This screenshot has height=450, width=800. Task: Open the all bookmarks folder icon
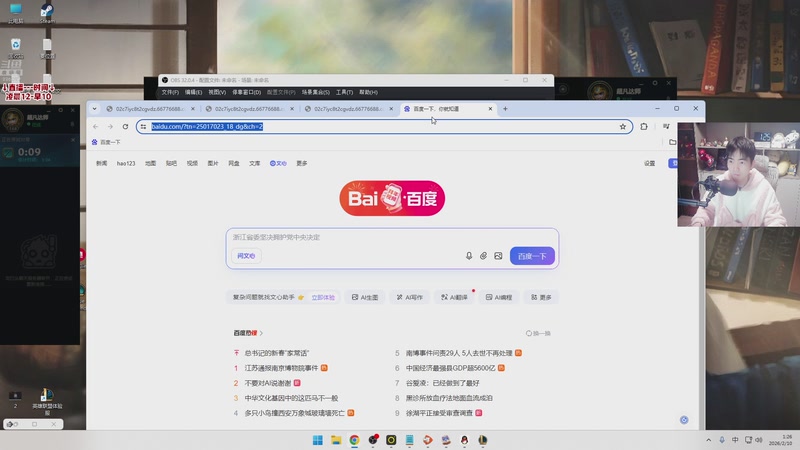click(x=672, y=142)
